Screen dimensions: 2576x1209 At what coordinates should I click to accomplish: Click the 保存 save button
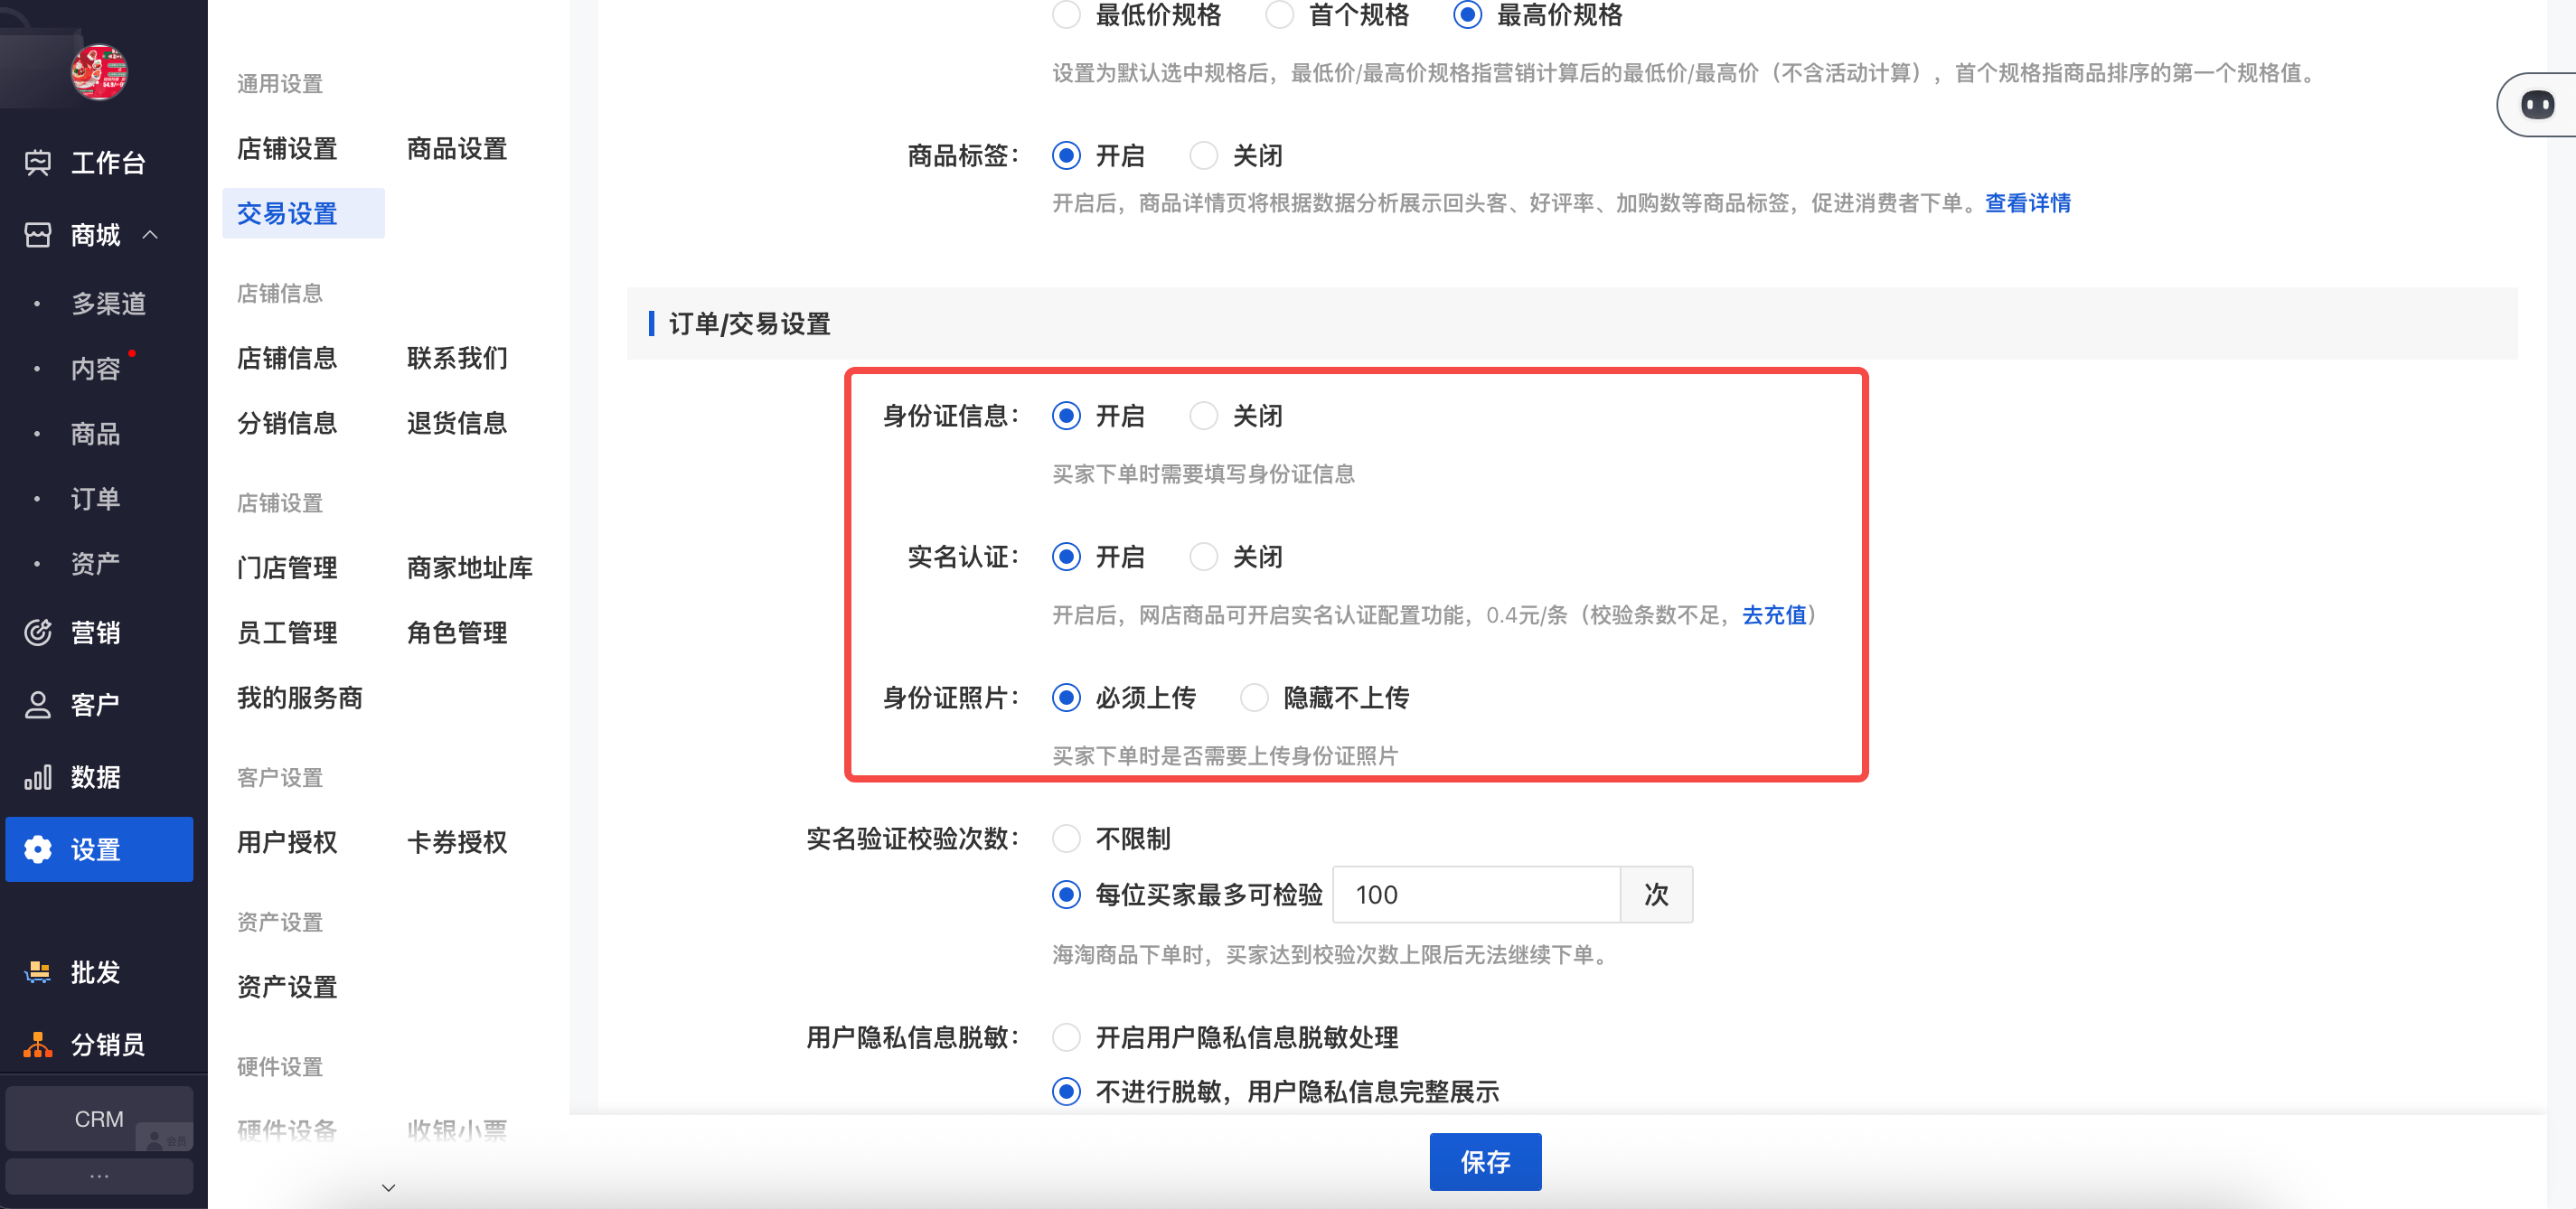(x=1484, y=1162)
